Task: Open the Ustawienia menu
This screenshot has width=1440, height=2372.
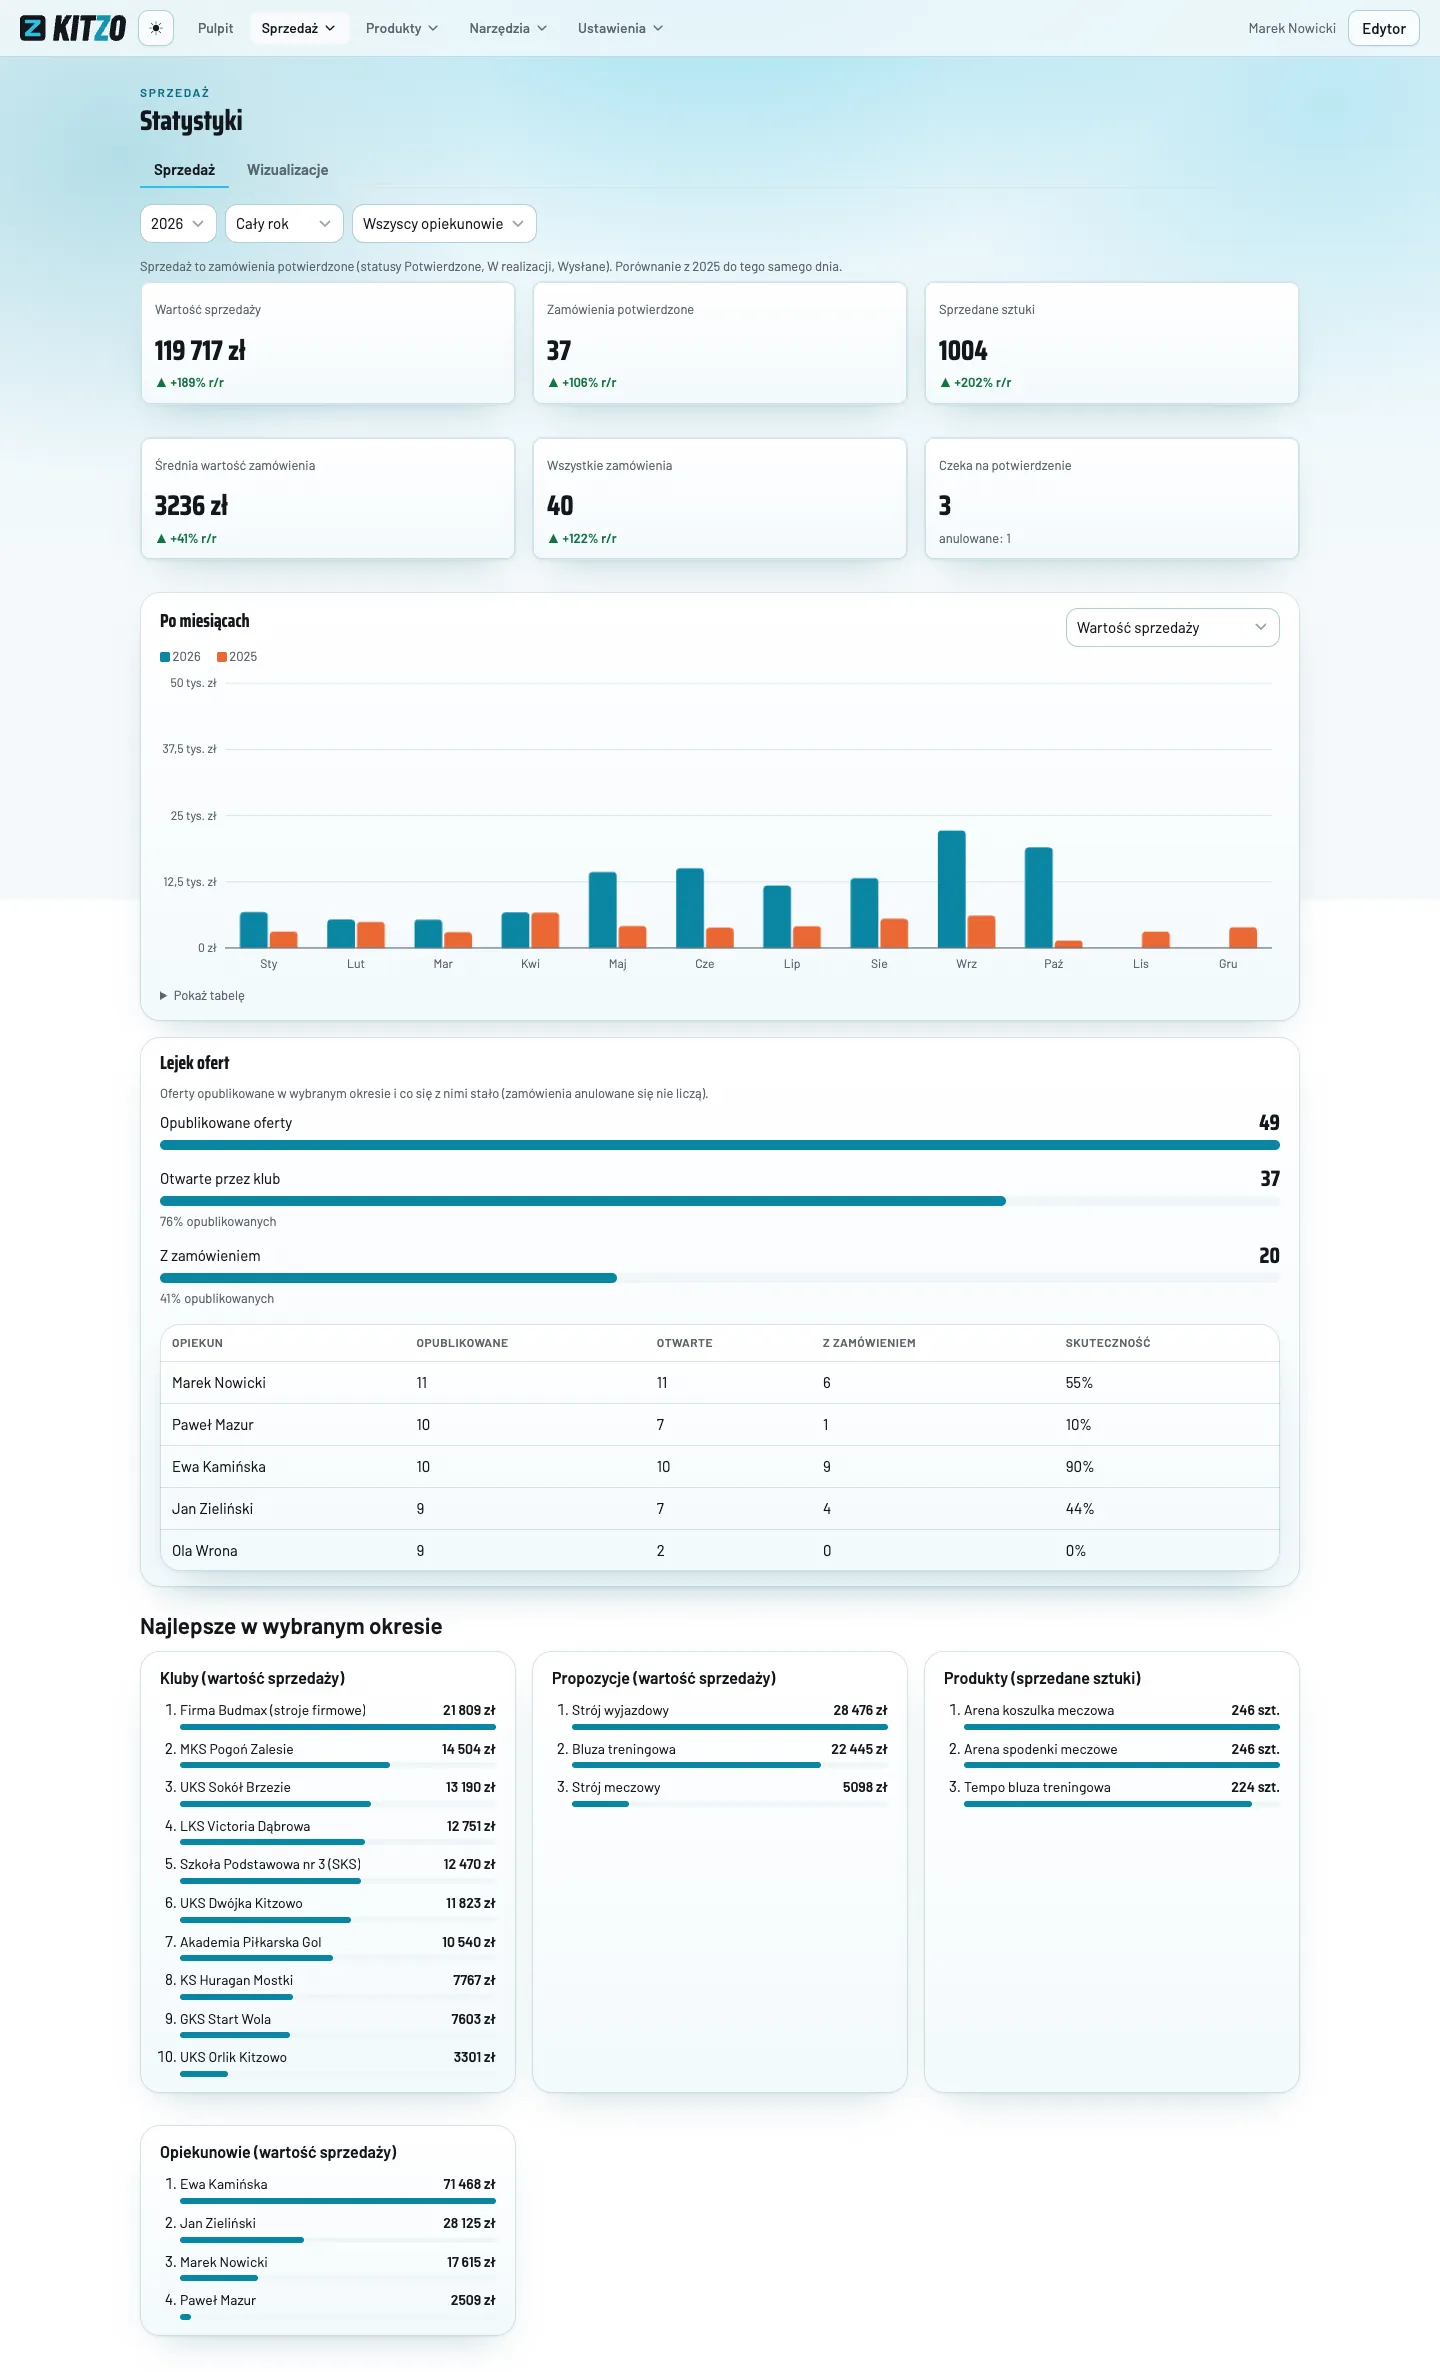Action: 620,28
